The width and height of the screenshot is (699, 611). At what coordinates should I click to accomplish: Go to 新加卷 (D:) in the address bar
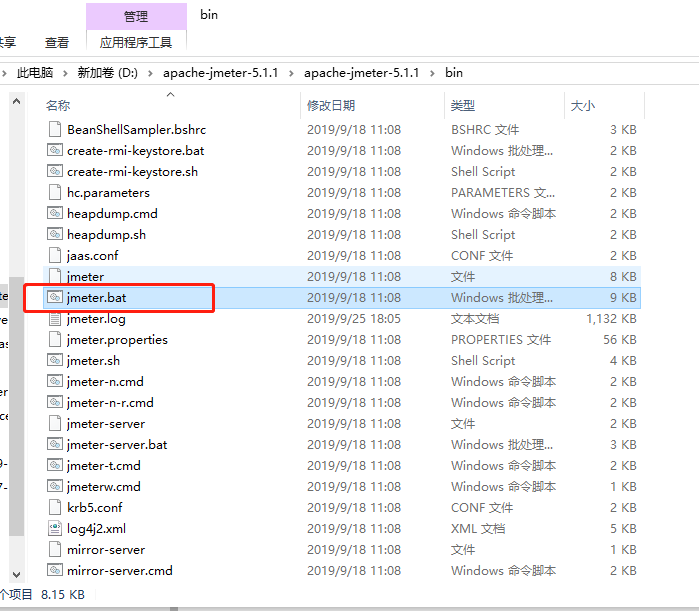click(x=107, y=73)
